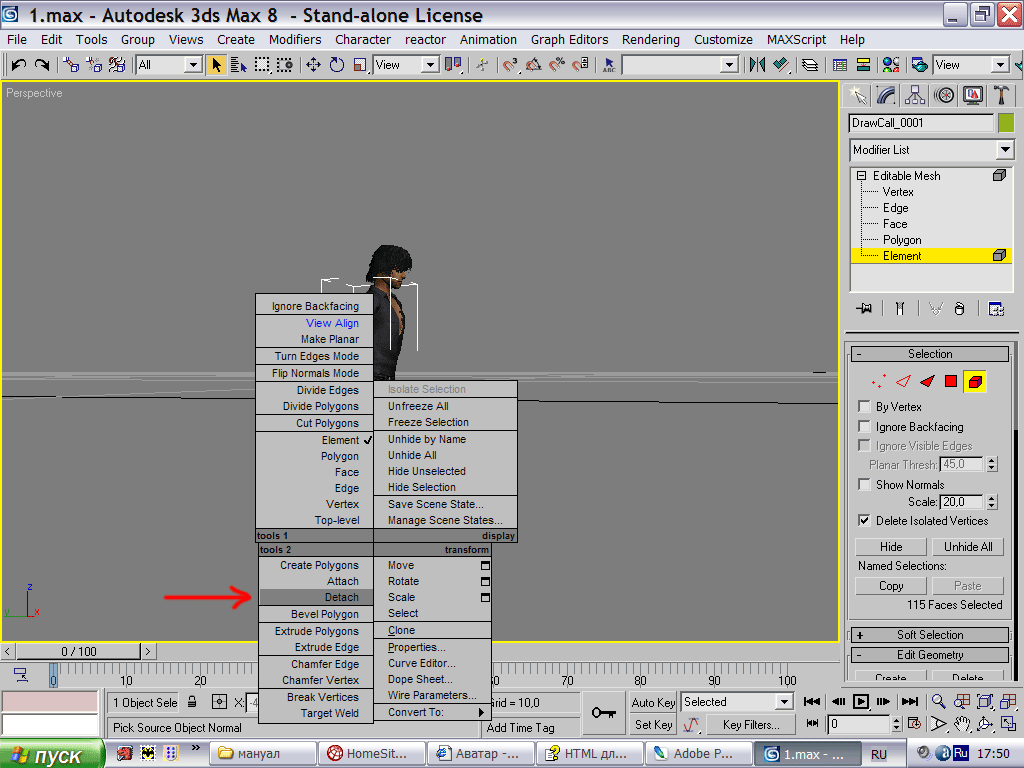Screen dimensions: 1024x768
Task: Click the Copy named selection button
Action: click(x=891, y=586)
